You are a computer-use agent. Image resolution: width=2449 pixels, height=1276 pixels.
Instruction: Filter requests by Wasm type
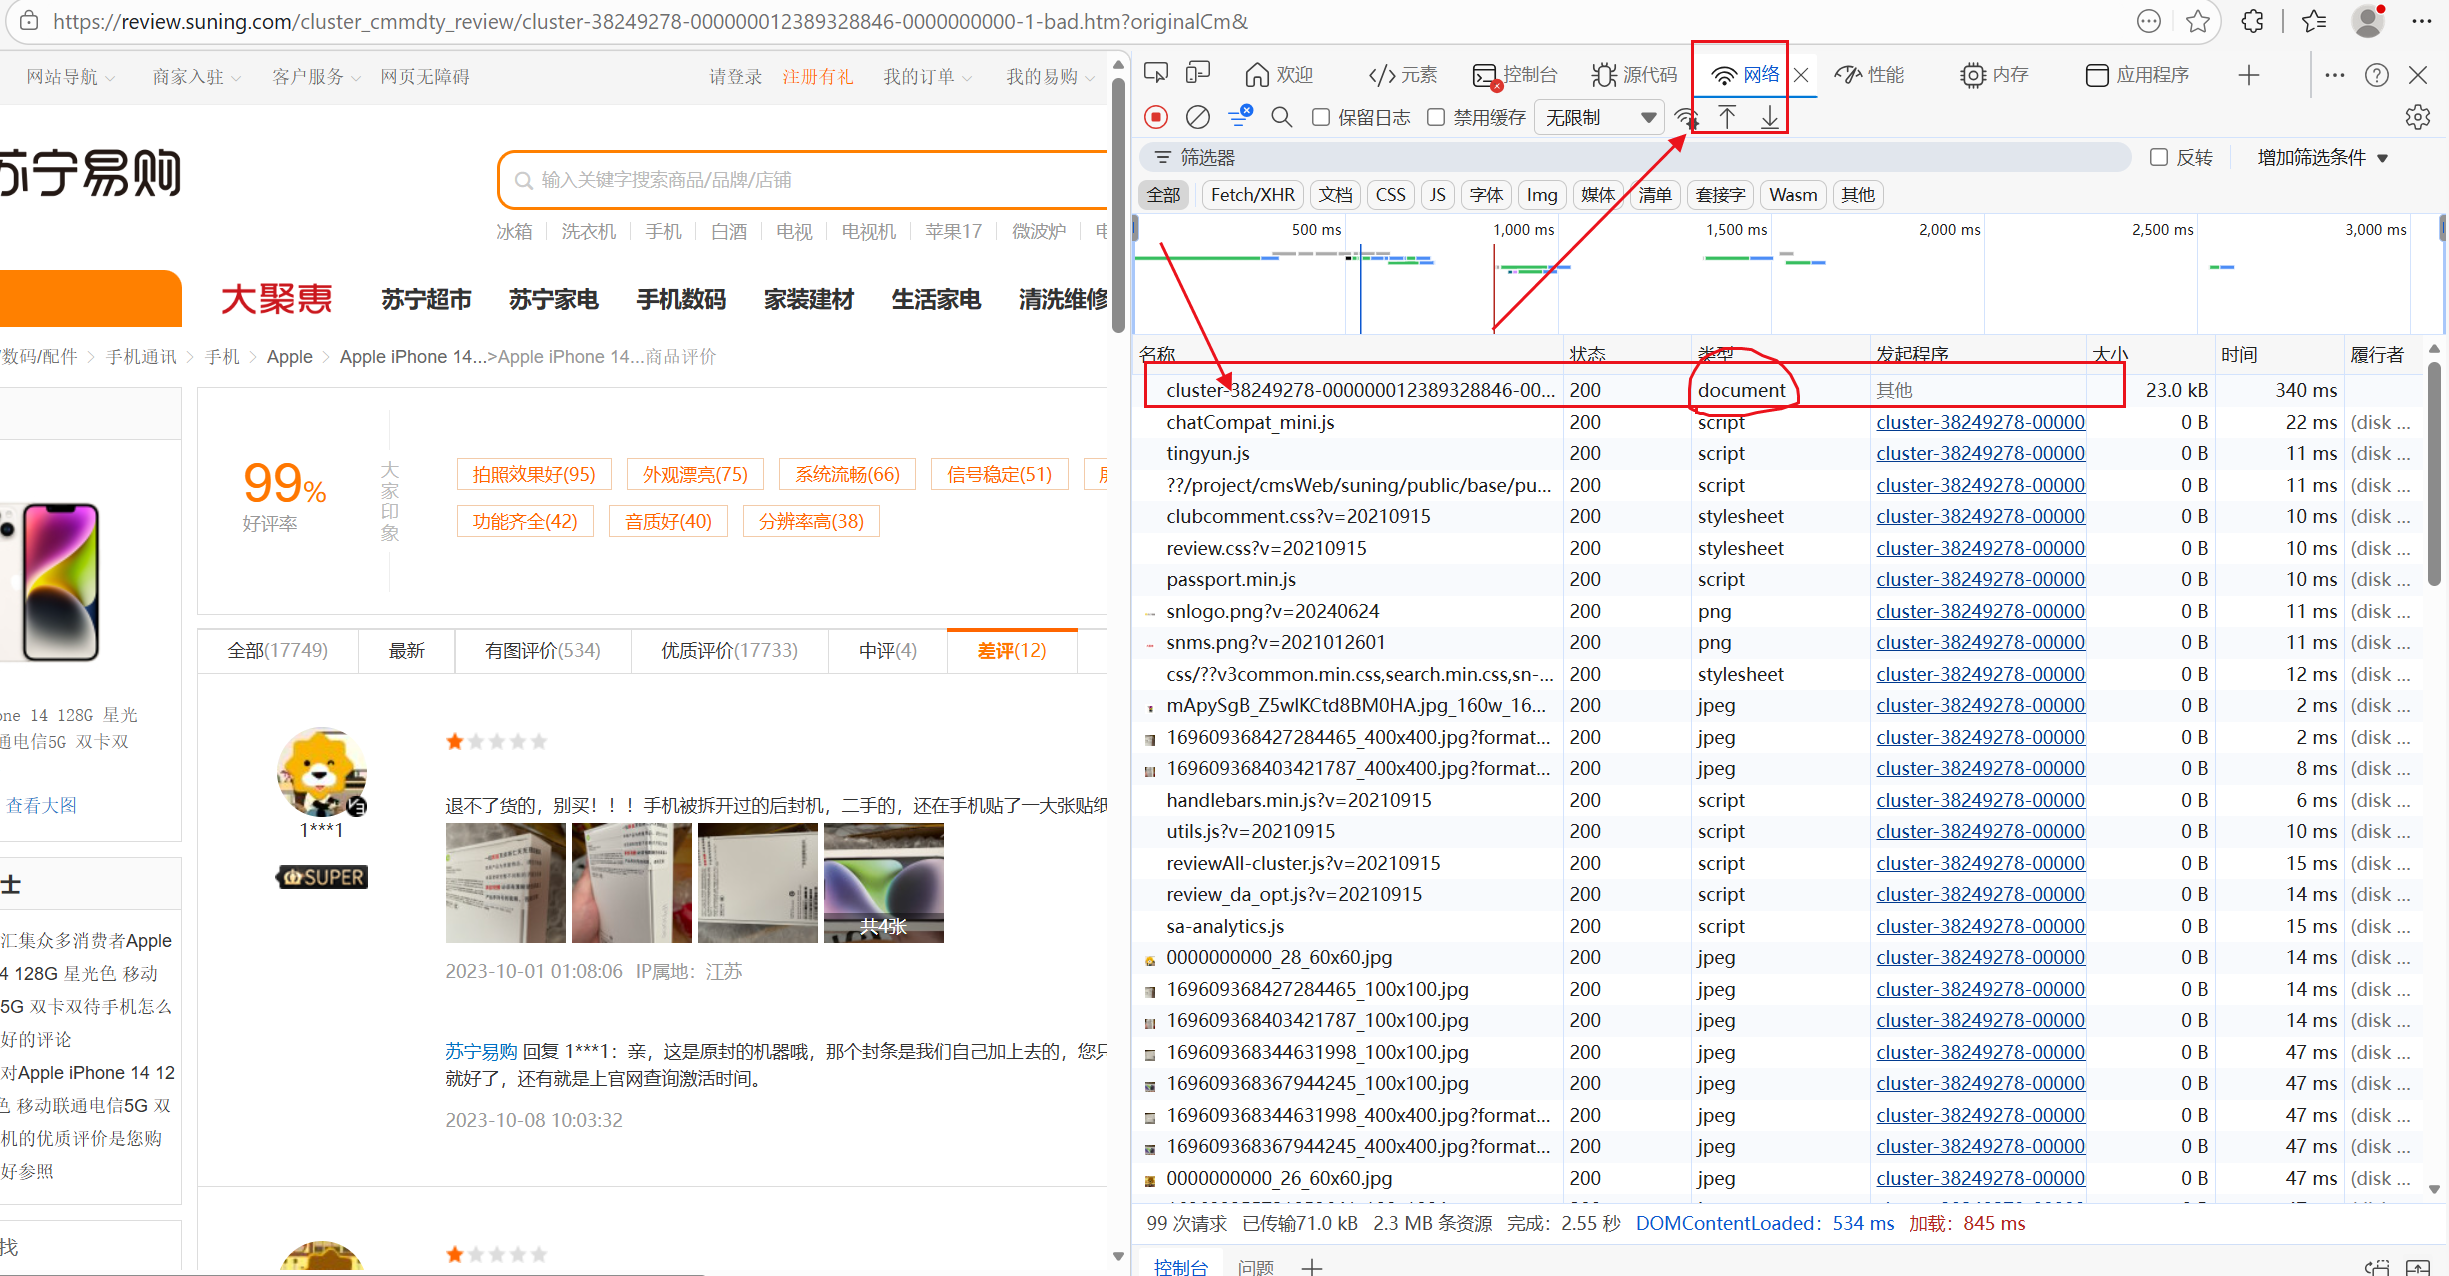tap(1793, 195)
